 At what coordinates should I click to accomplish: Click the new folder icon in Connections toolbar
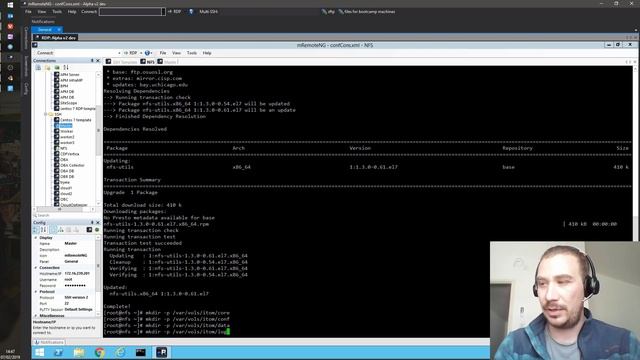[48, 67]
